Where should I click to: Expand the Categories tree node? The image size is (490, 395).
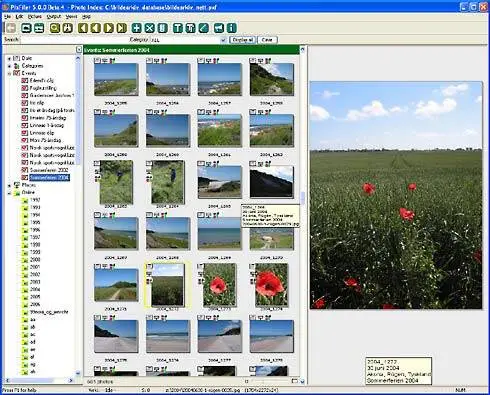[x=9, y=66]
